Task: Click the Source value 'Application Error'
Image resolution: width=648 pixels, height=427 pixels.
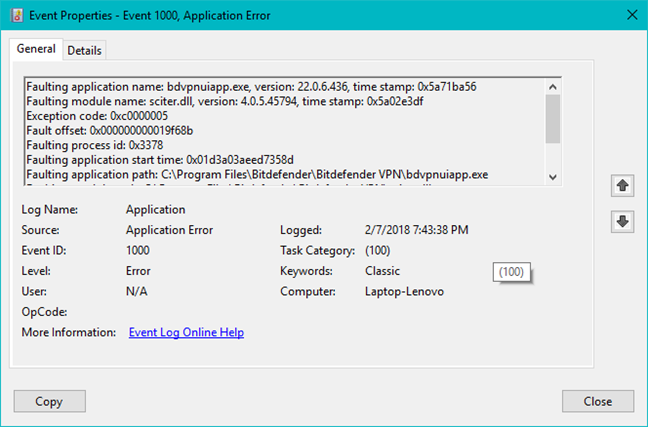Action: [169, 230]
